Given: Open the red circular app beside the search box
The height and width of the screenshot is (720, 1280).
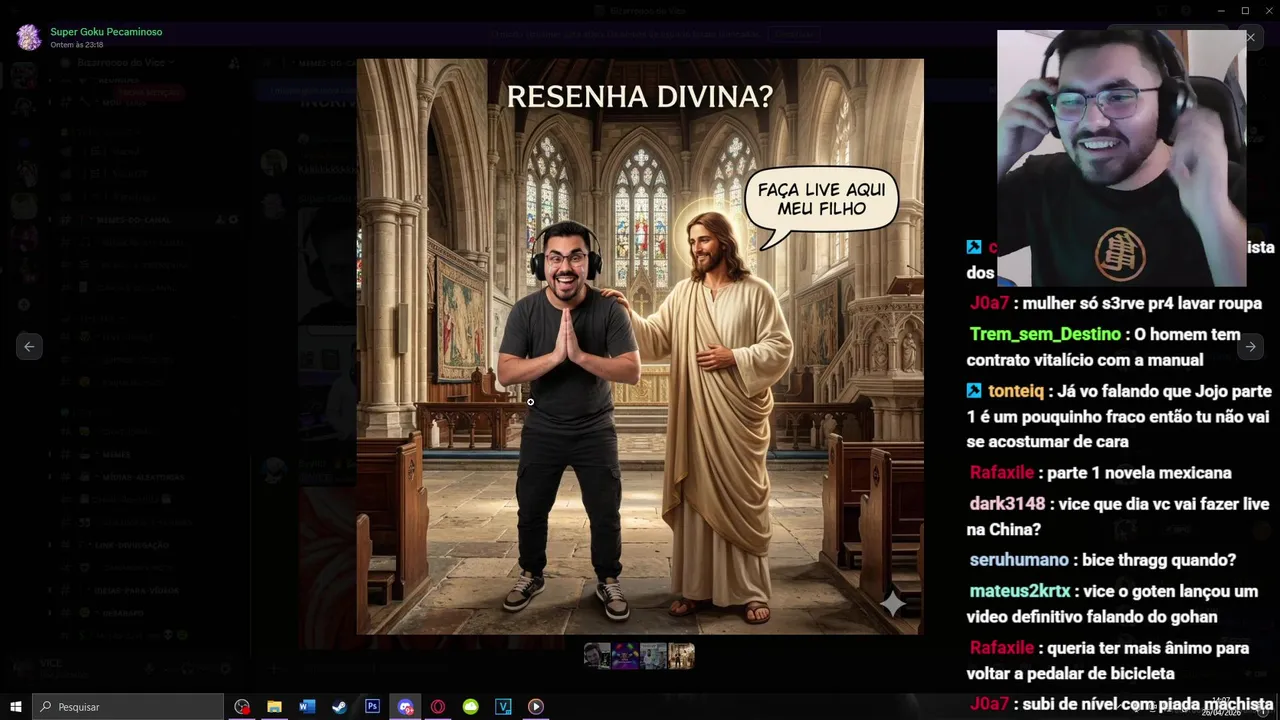Looking at the screenshot, I should (x=242, y=707).
